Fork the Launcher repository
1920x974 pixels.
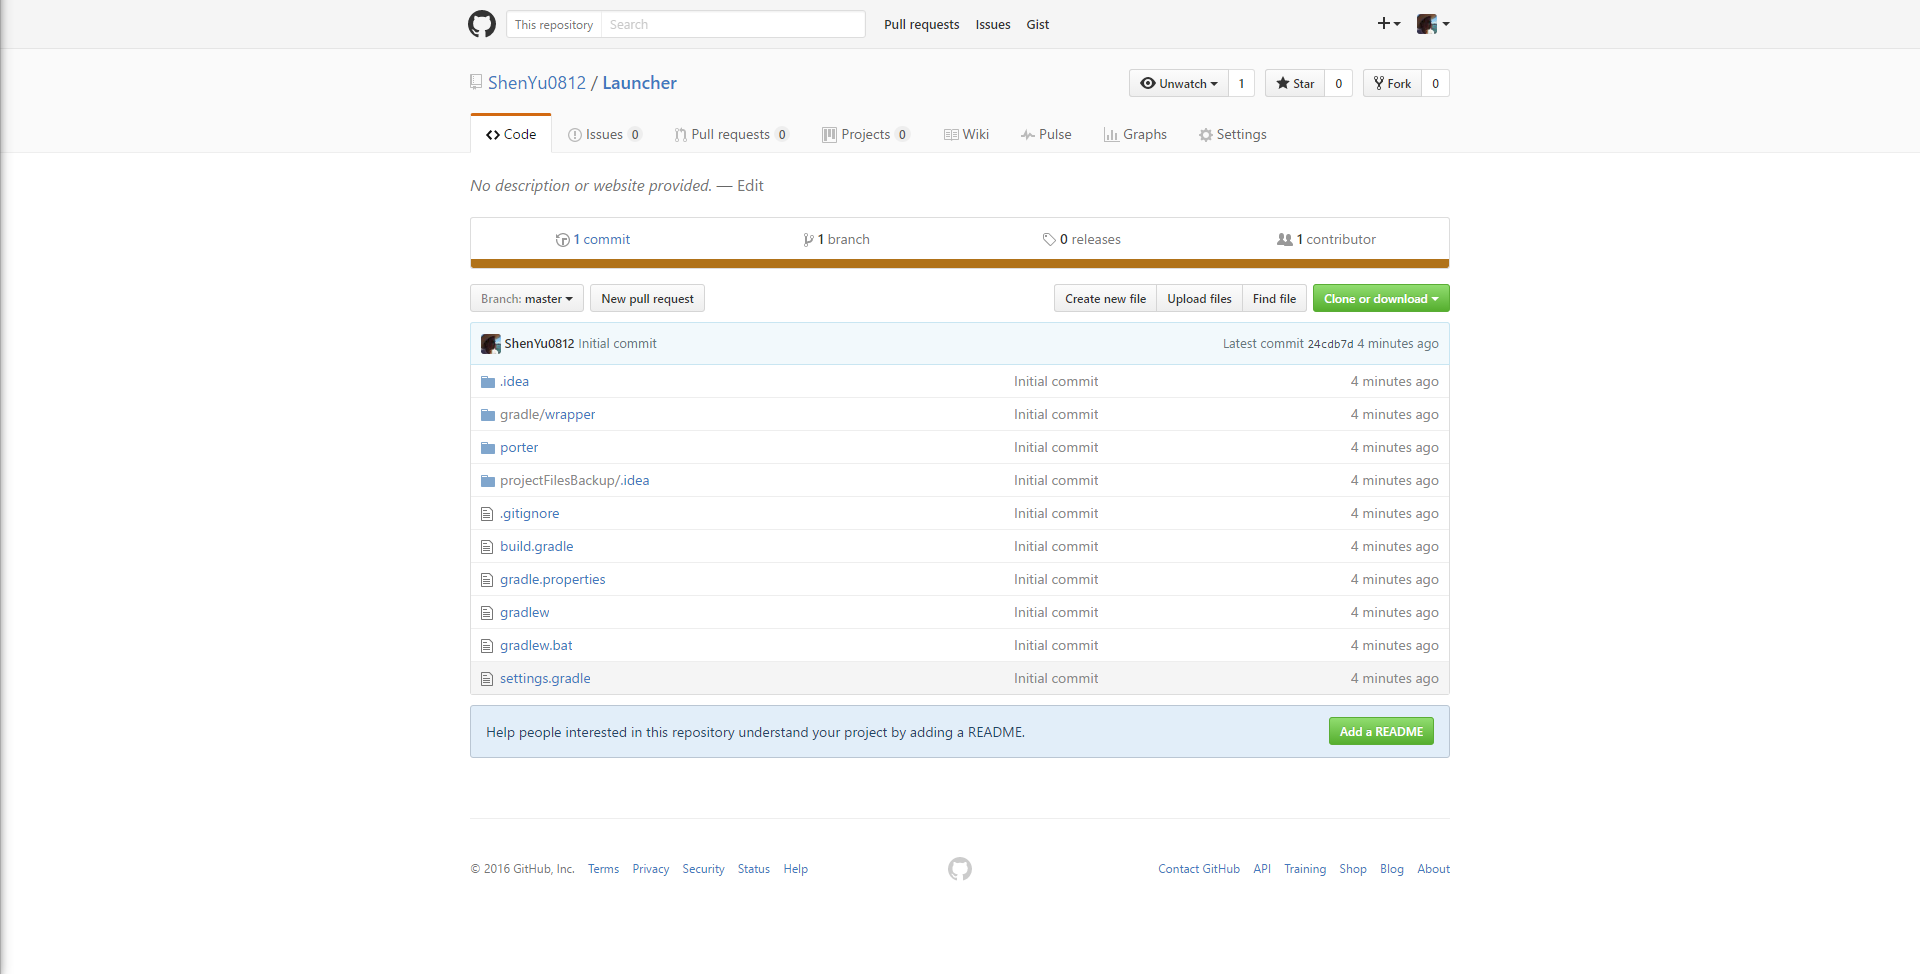pos(1392,83)
